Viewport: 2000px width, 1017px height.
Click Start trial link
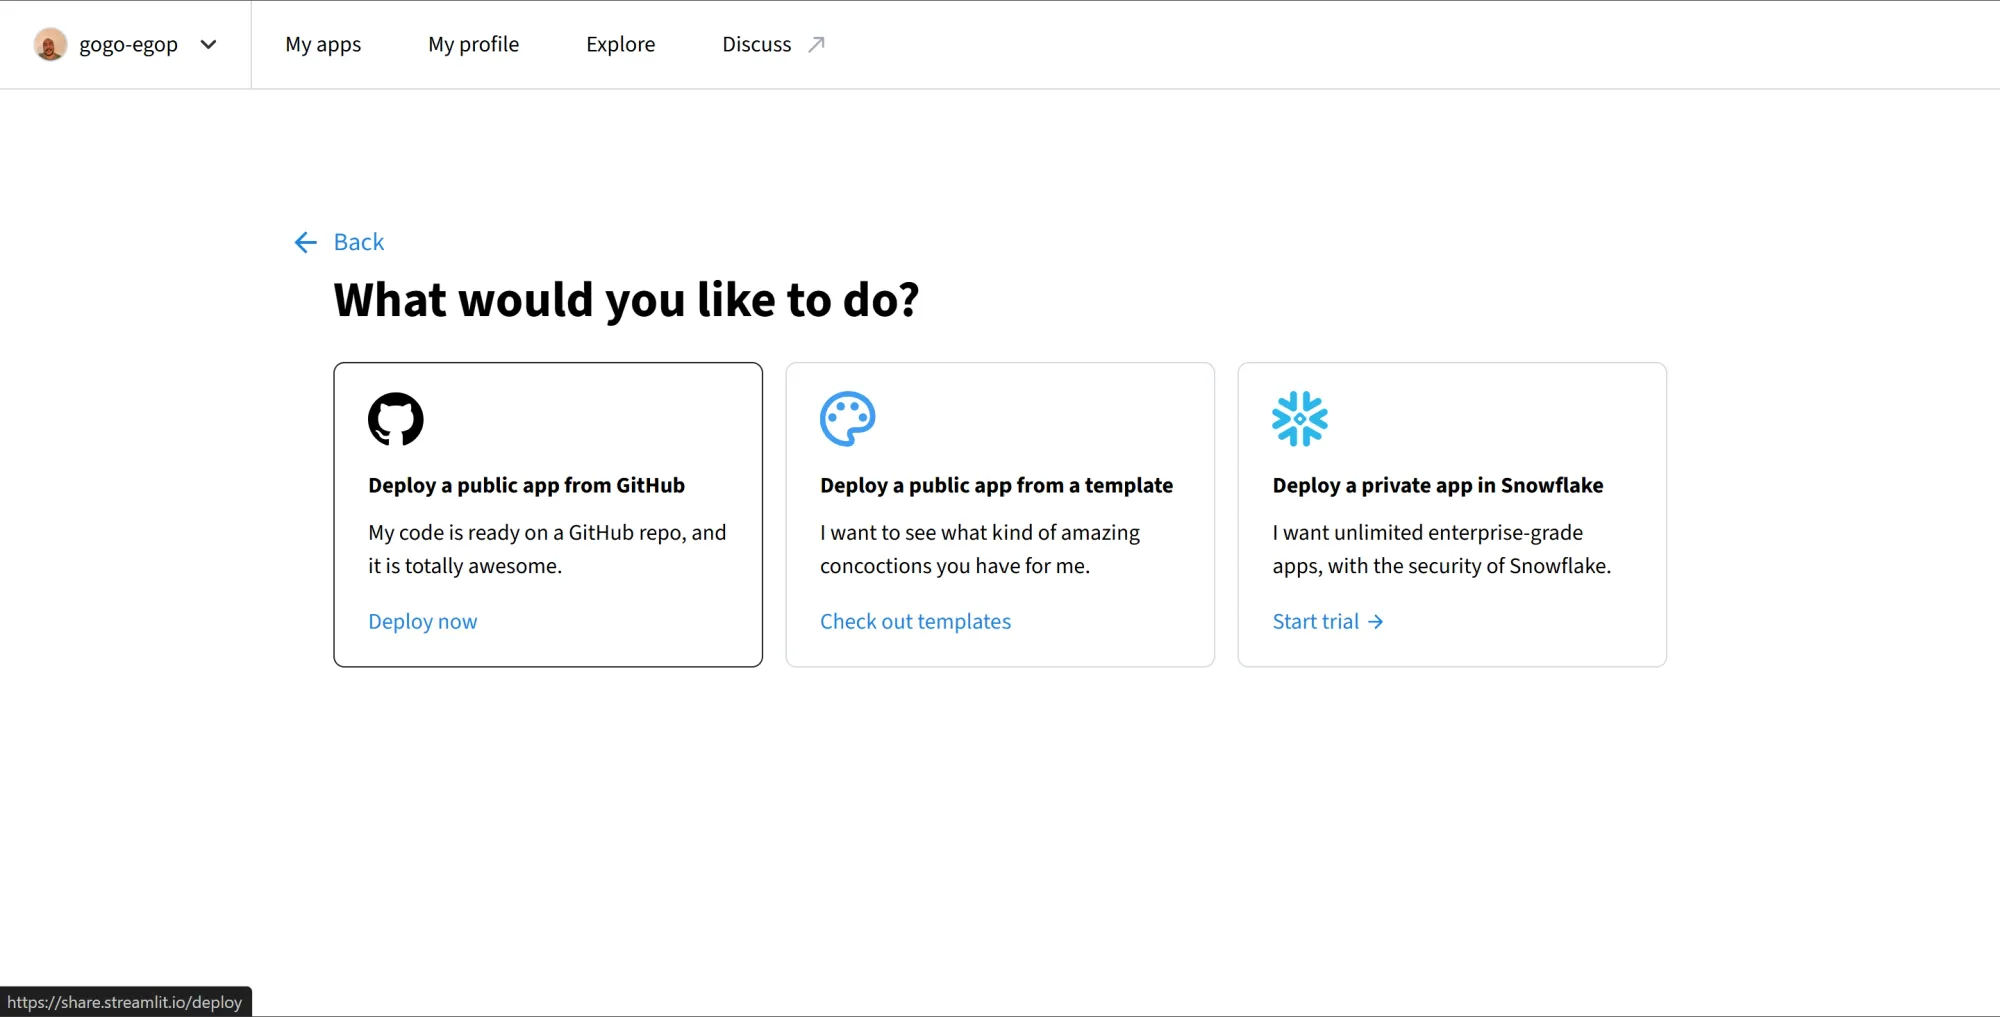(x=1315, y=621)
